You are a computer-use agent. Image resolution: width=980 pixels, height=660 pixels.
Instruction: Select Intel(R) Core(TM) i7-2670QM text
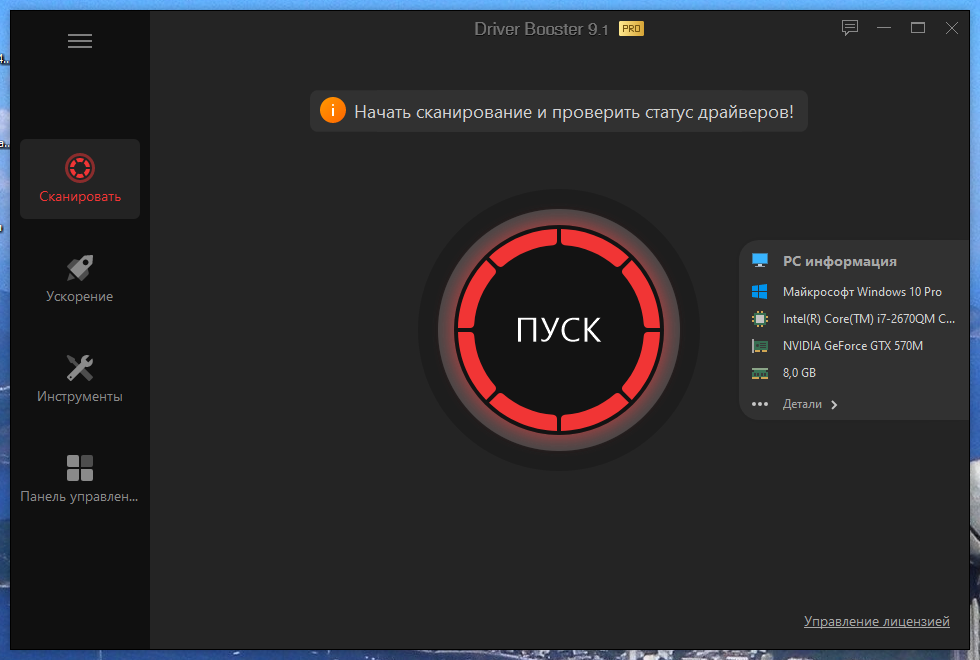coord(868,319)
